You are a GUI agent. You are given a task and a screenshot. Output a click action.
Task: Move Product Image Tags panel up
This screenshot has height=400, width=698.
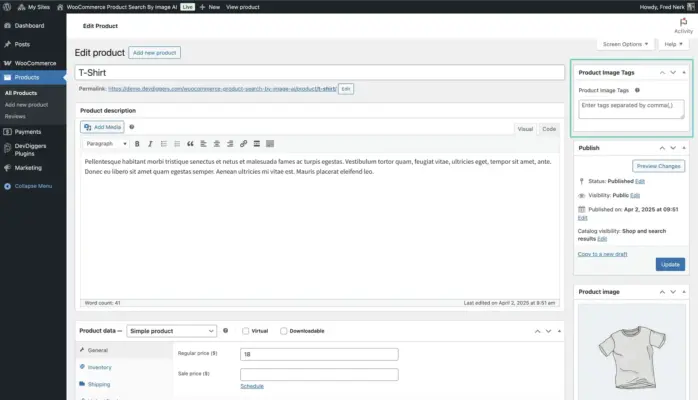(x=662, y=73)
